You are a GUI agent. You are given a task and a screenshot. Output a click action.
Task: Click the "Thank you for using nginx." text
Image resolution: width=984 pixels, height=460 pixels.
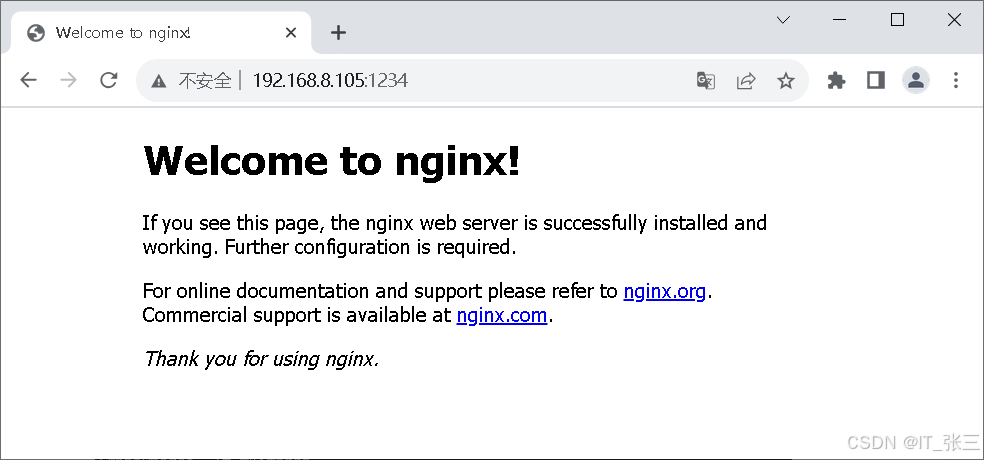pyautogui.click(x=262, y=359)
